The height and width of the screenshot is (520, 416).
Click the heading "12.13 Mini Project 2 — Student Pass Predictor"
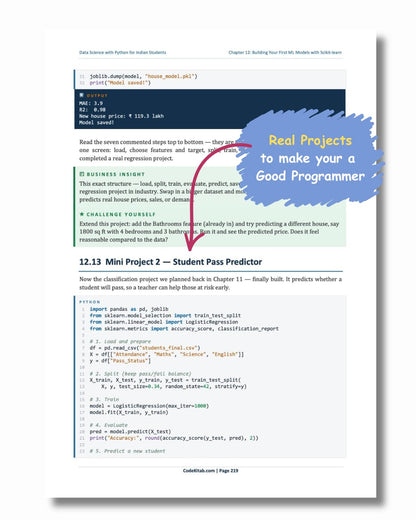[x=170, y=262]
